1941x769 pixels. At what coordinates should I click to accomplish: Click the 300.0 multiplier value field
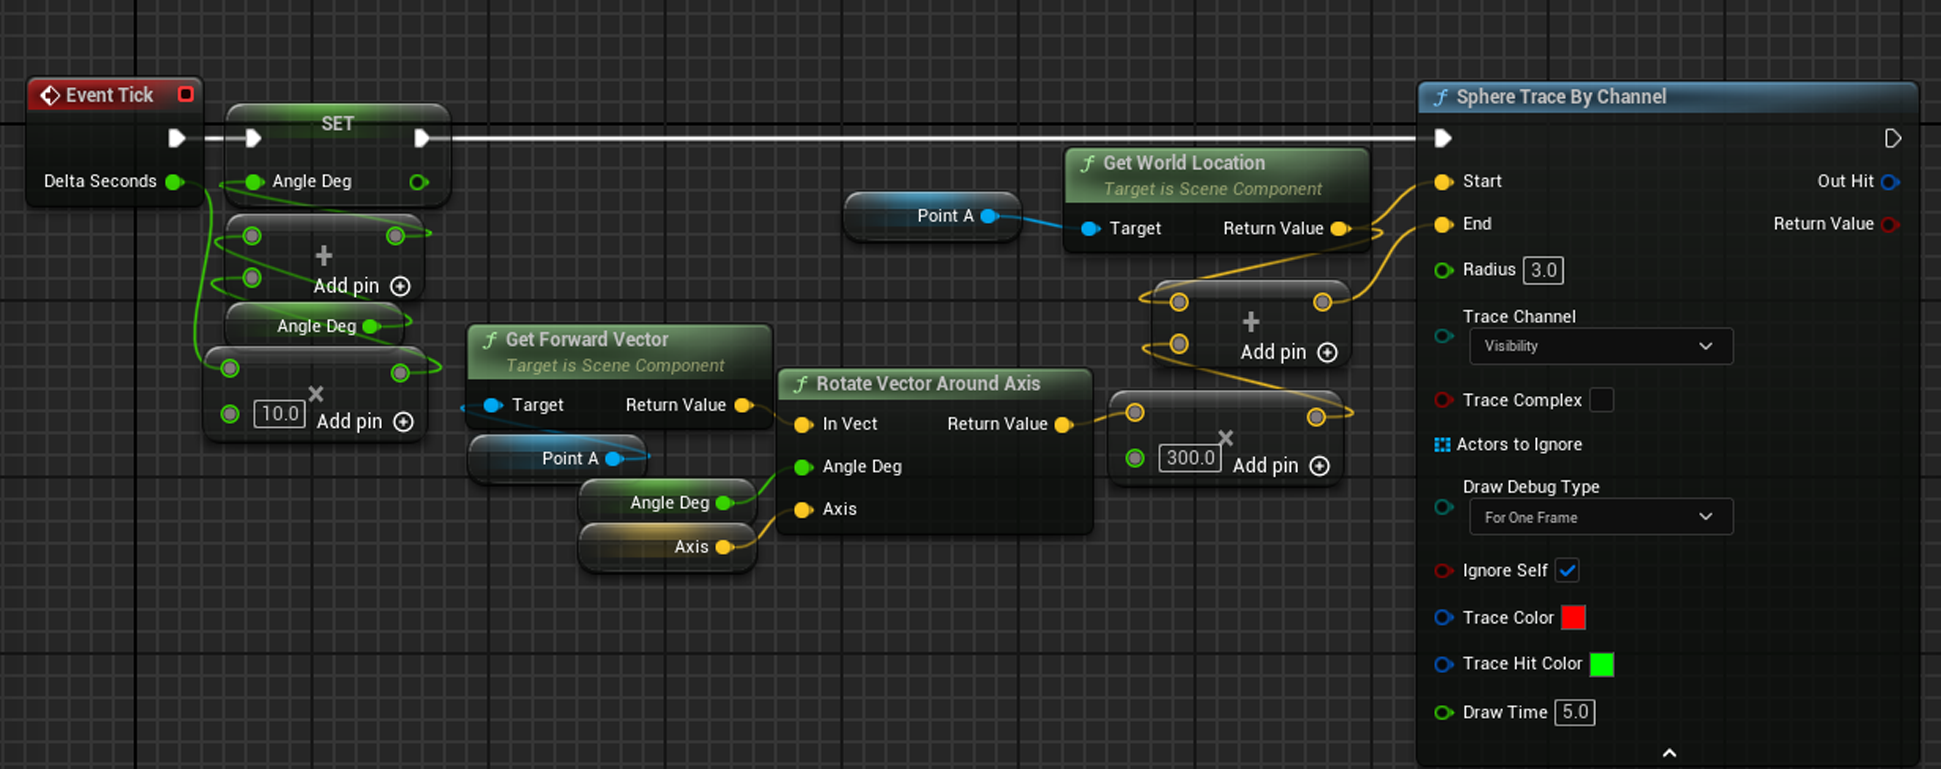click(1190, 458)
